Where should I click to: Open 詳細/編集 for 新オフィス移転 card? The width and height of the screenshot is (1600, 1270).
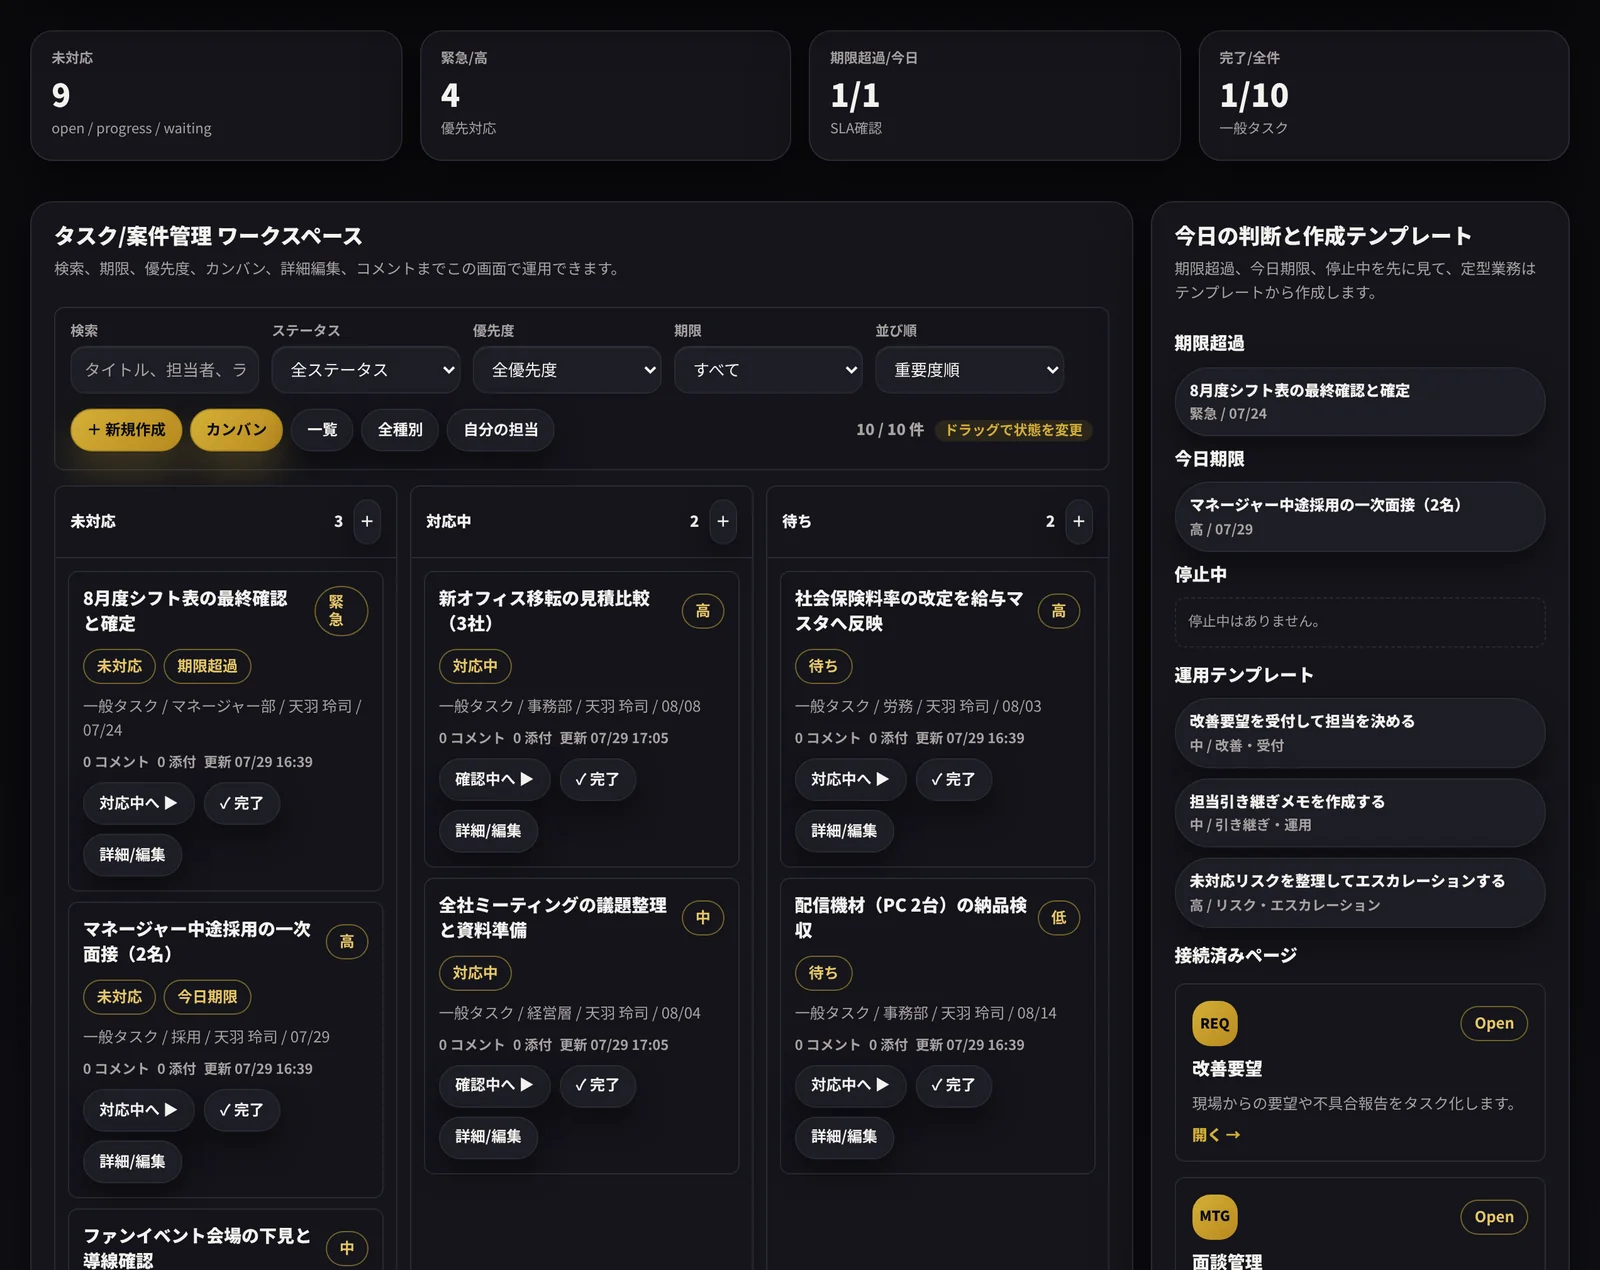pyautogui.click(x=488, y=831)
